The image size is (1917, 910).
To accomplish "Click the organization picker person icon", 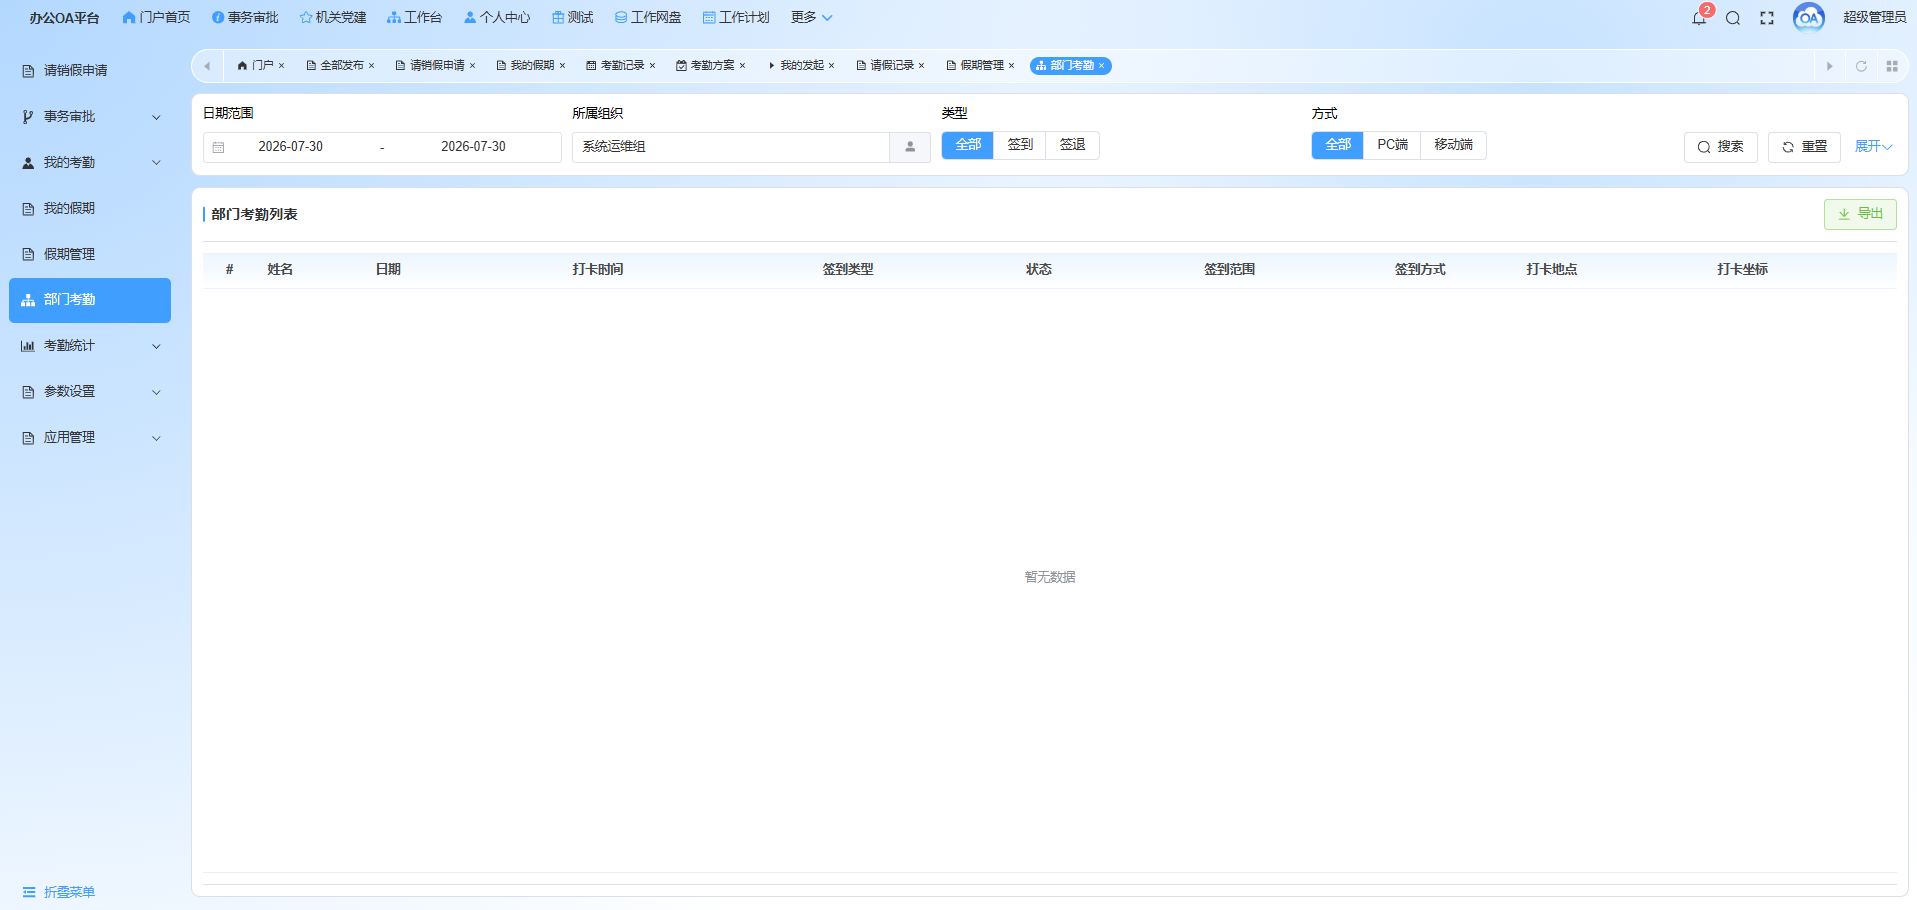I will (910, 147).
